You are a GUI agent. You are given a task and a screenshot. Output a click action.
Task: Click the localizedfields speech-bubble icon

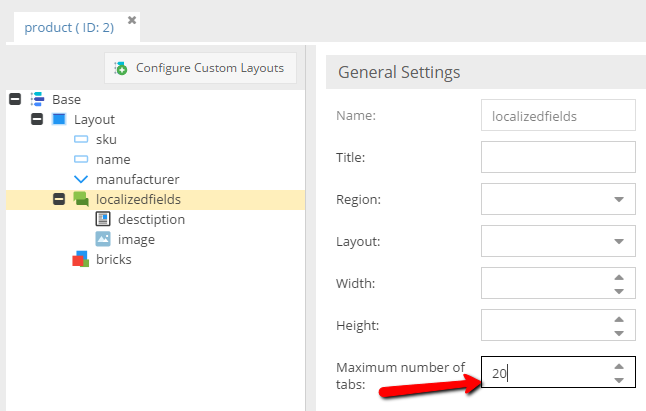(x=81, y=199)
